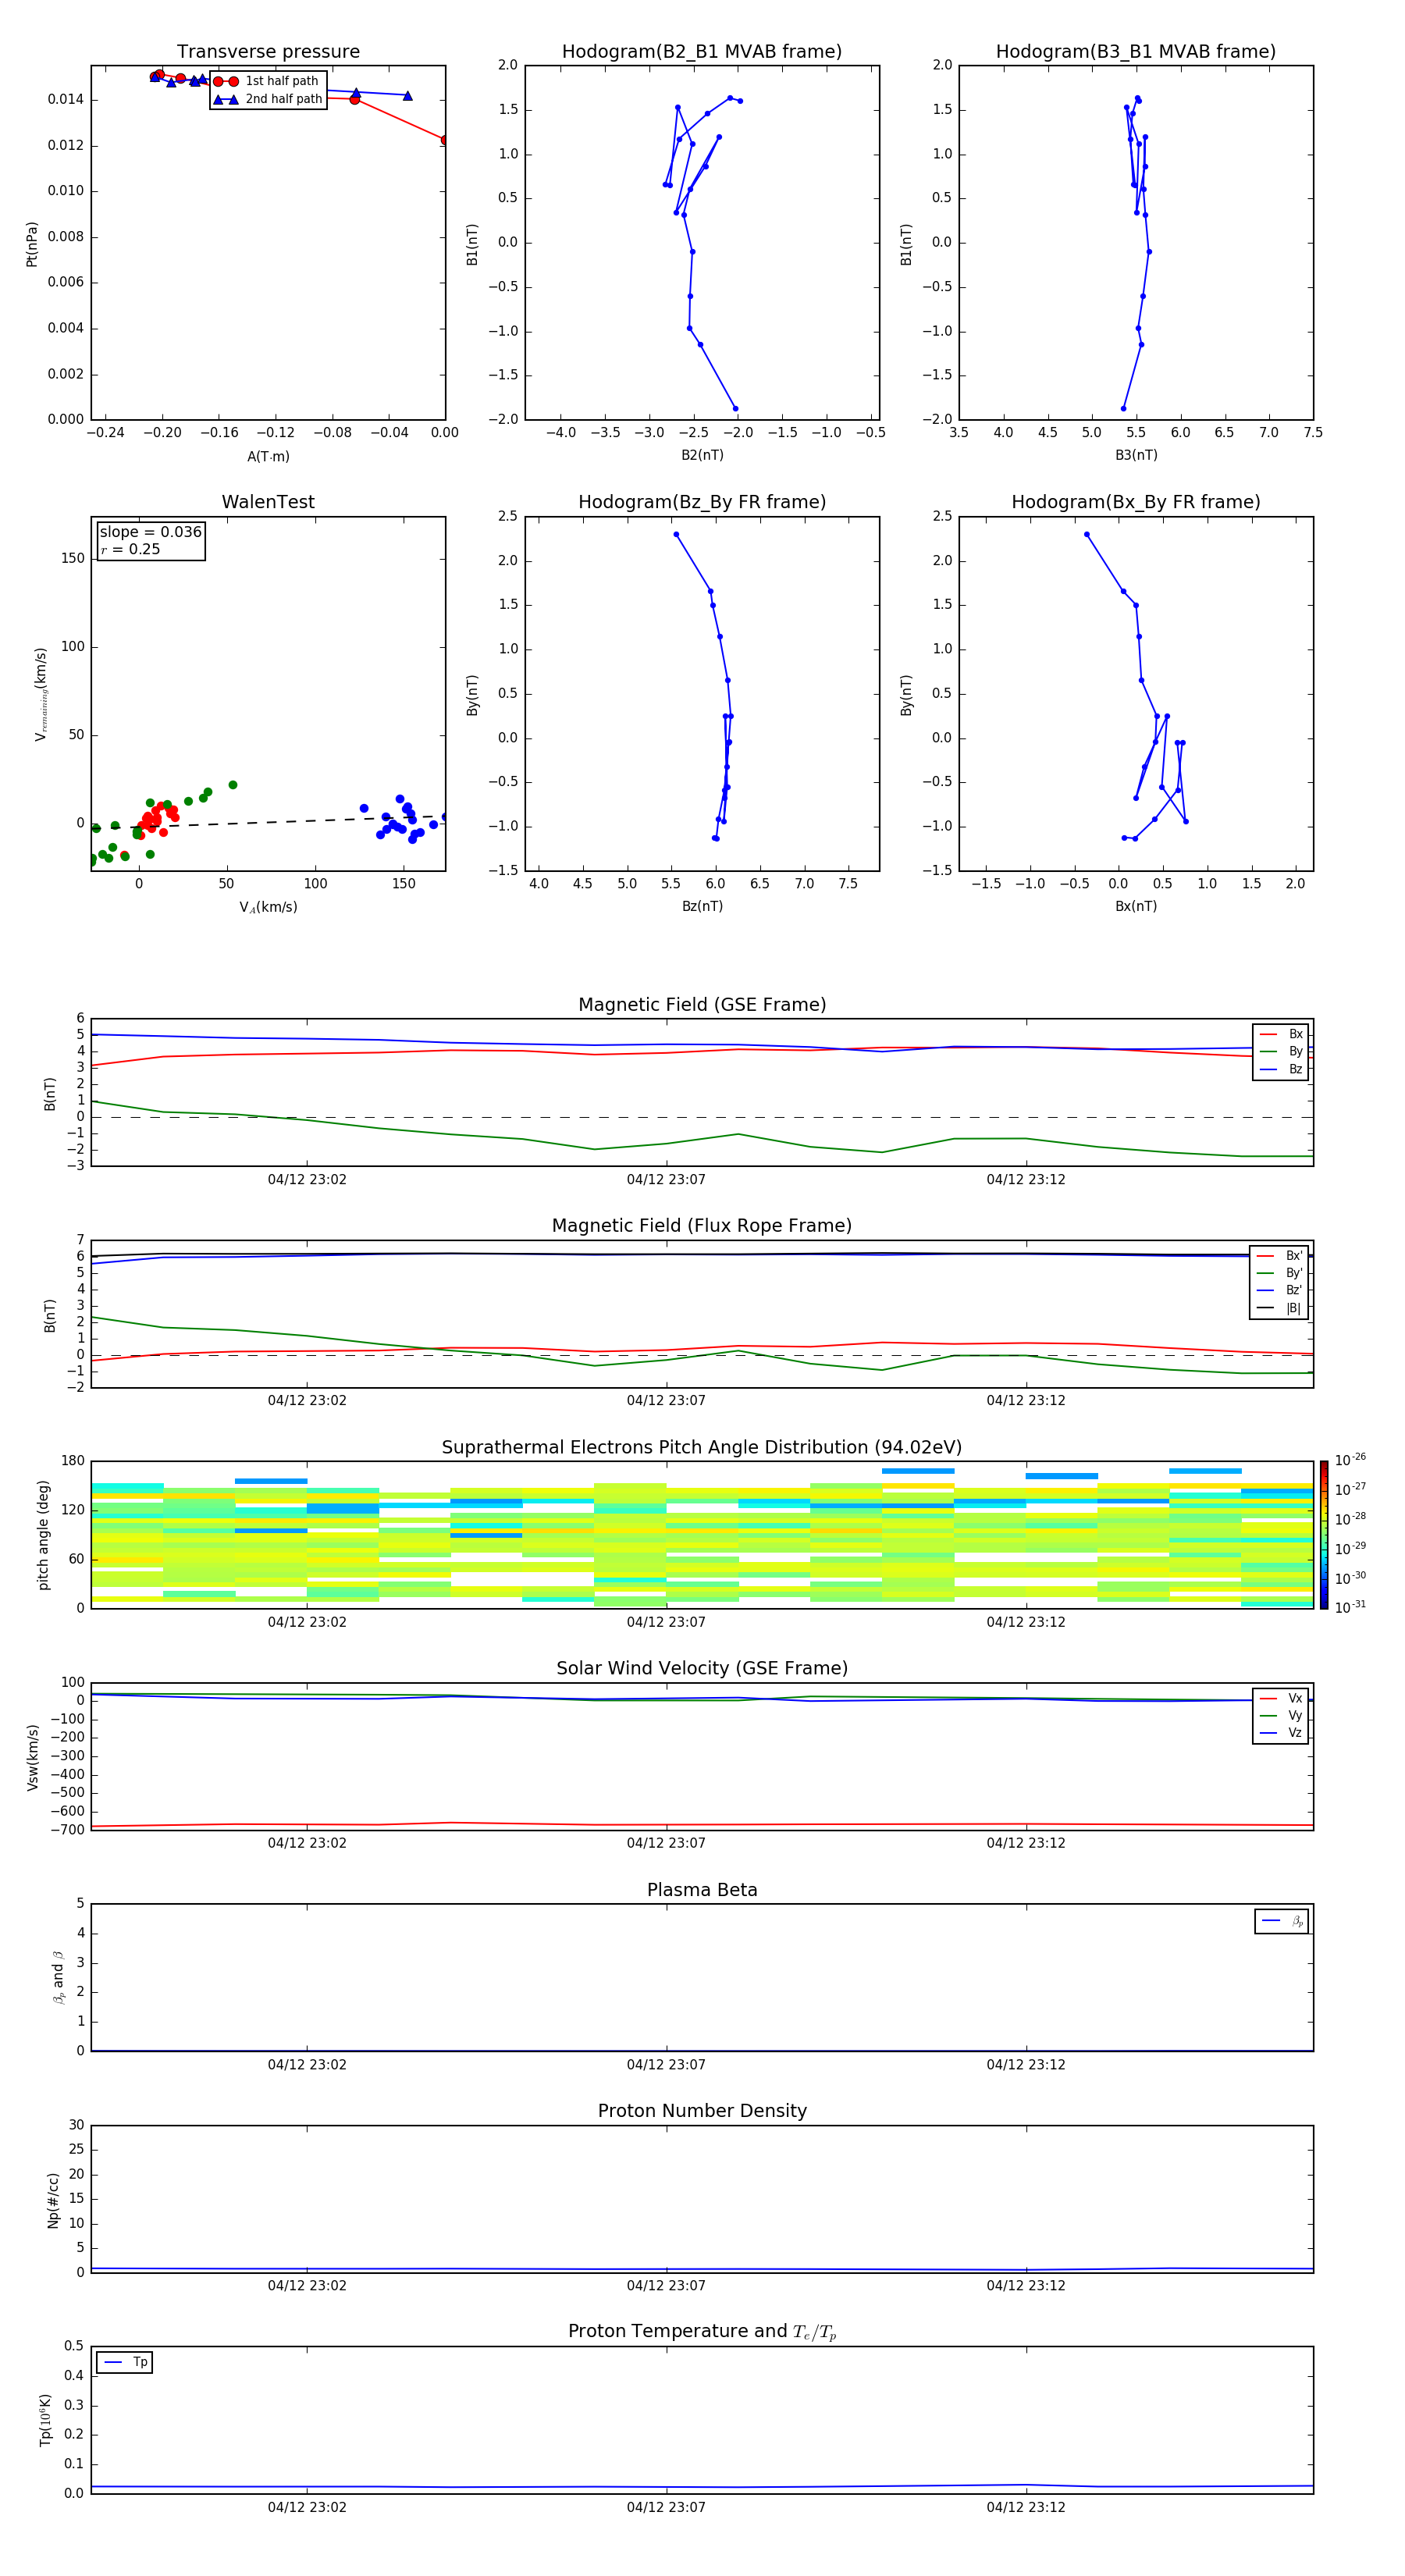Click the βp legend in Plasma Beta panel

point(1282,1921)
